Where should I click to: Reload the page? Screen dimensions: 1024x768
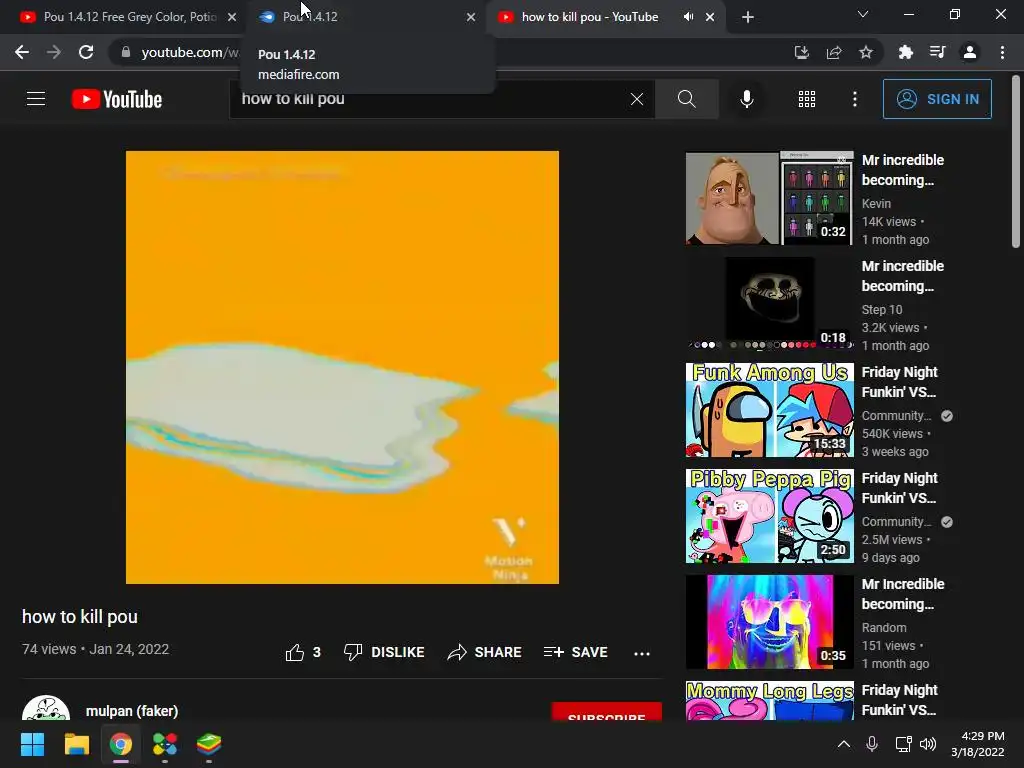click(x=86, y=52)
